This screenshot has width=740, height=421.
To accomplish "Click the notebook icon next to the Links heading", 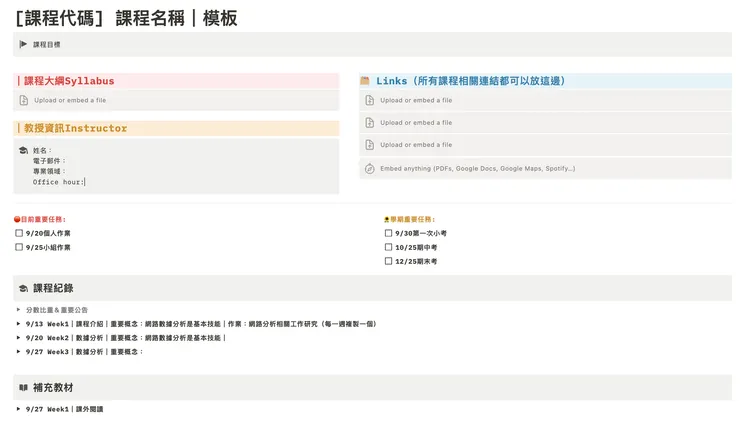I will pyautogui.click(x=365, y=81).
